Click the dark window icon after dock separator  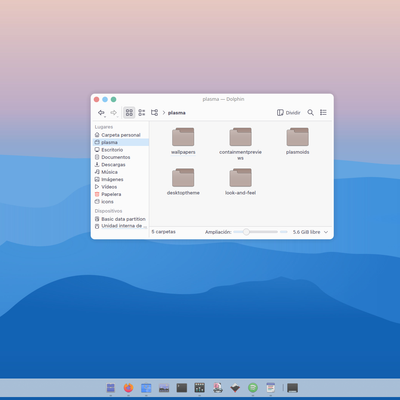coord(292,388)
